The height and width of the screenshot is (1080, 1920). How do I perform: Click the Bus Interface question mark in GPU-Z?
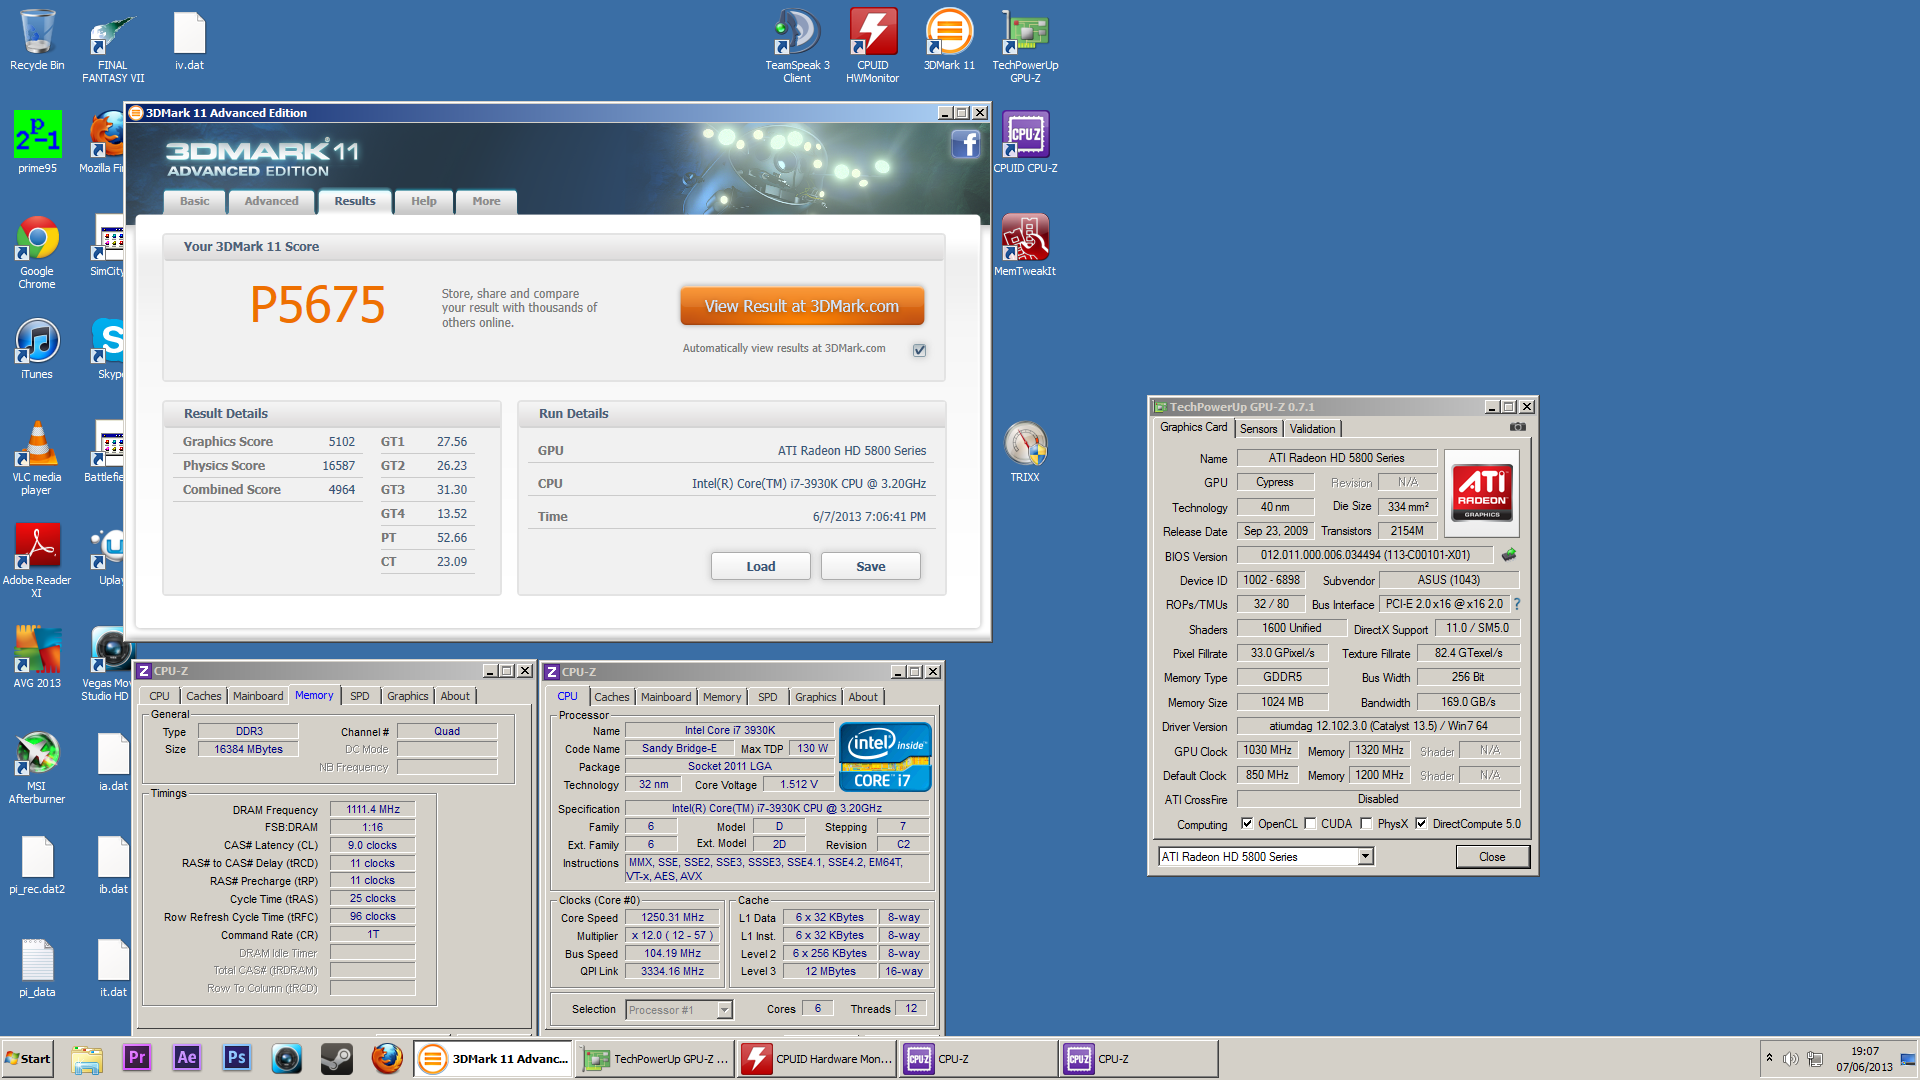[x=1517, y=604]
